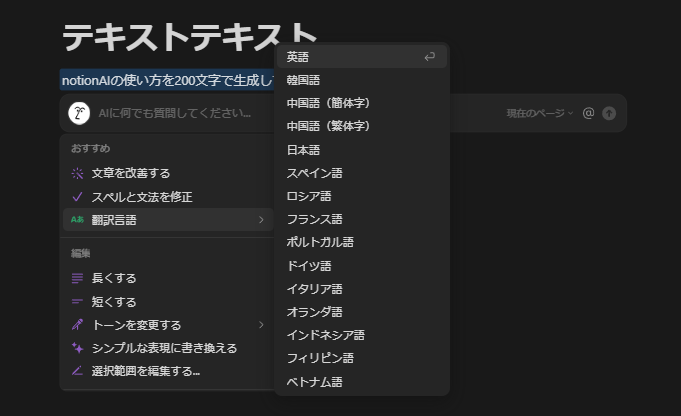Click the lines icon beside 長くする

77,278
